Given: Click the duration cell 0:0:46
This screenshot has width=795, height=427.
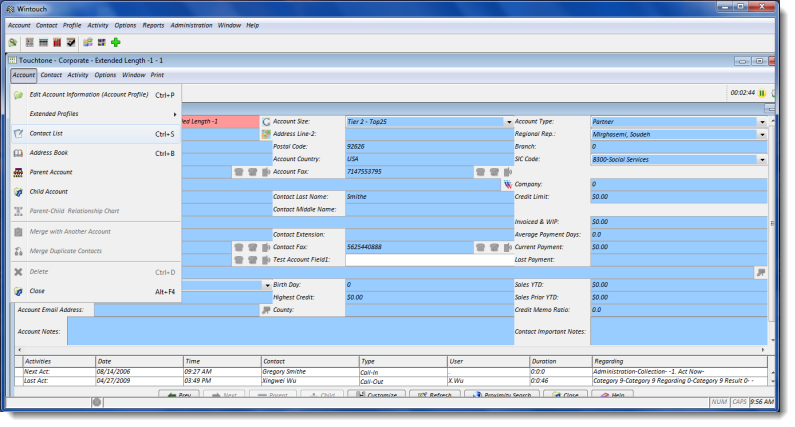Looking at the screenshot, I should point(560,381).
